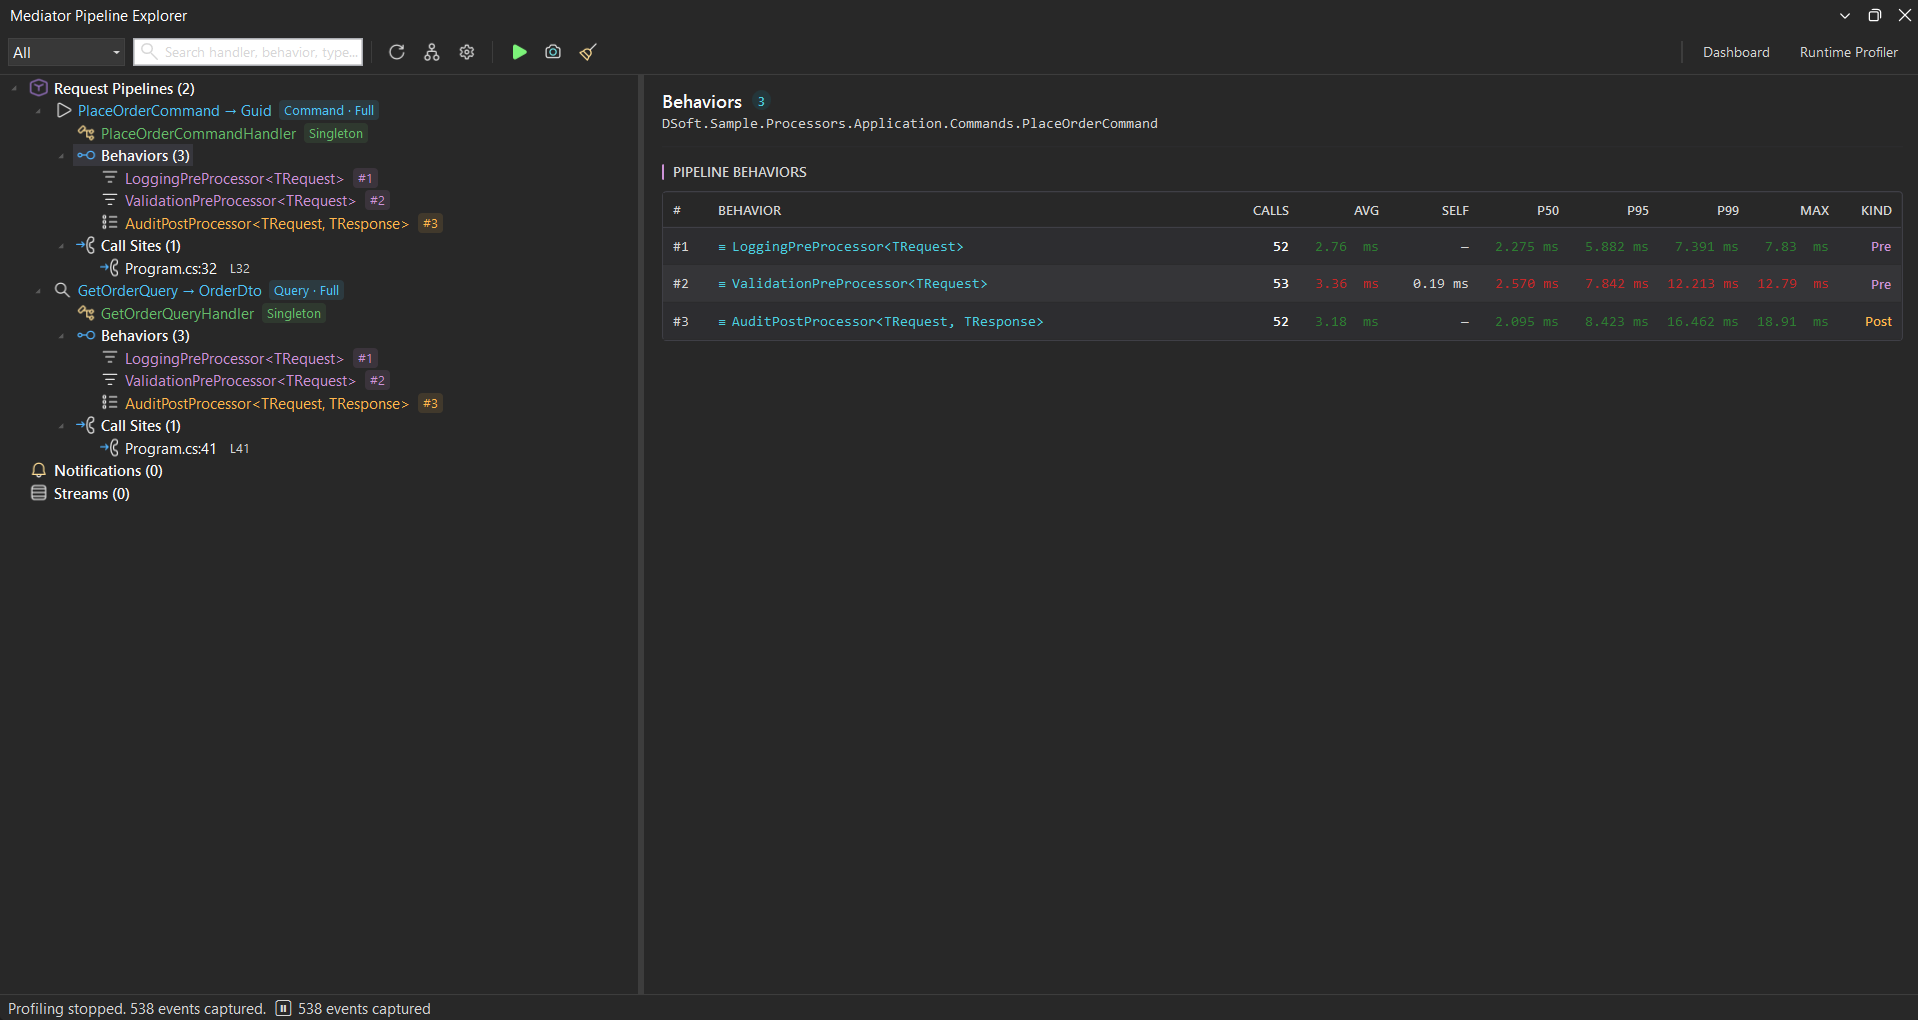Viewport: 1918px width, 1020px height.
Task: Click the window dropdown chevron in title bar
Action: (1845, 15)
